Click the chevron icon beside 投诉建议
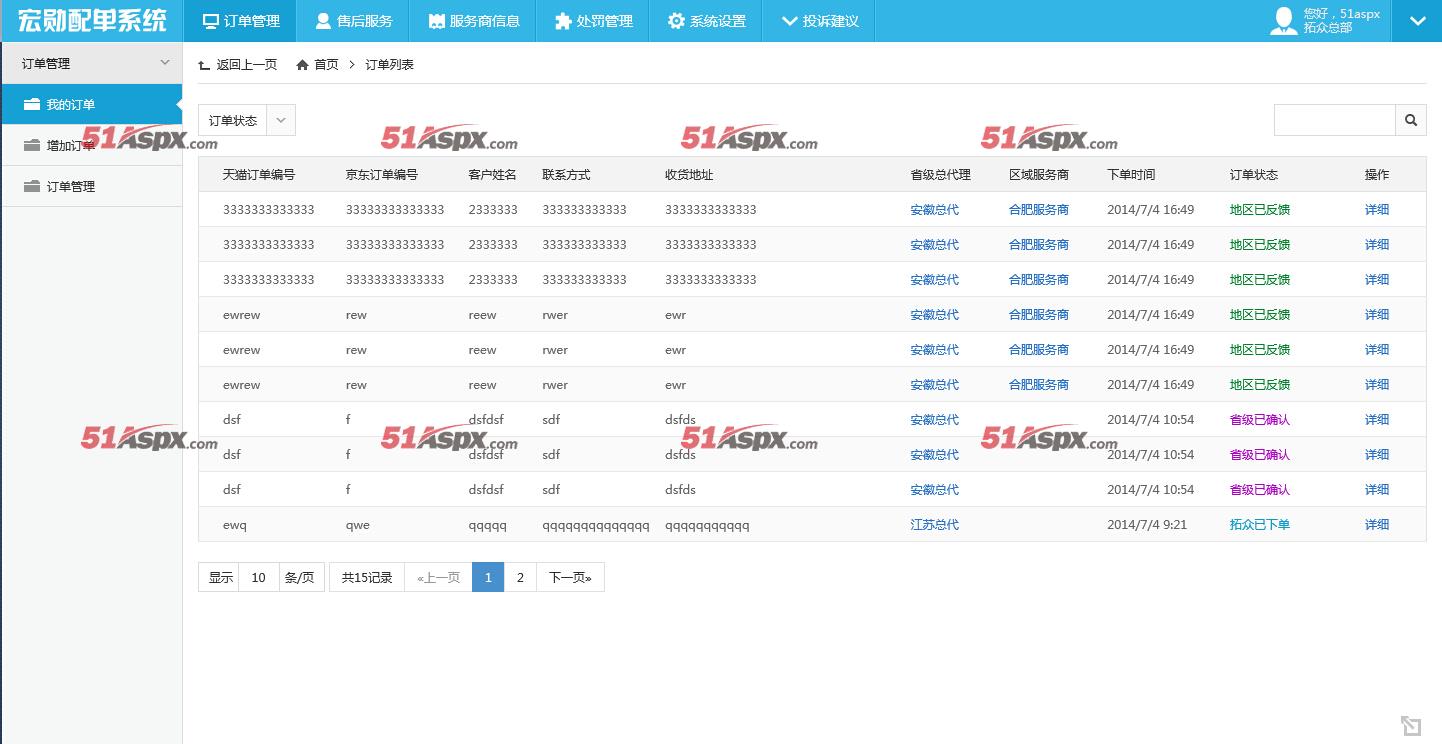Viewport: 1442px width, 744px height. tap(789, 21)
